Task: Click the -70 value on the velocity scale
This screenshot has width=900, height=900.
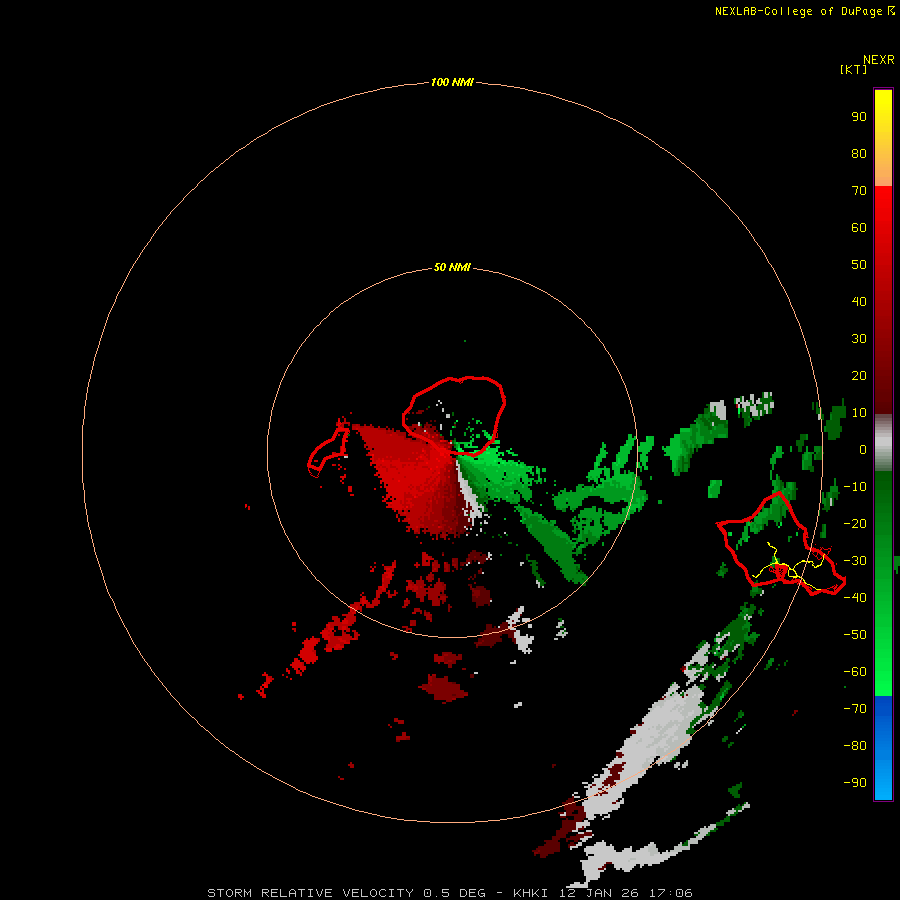Action: 855,708
